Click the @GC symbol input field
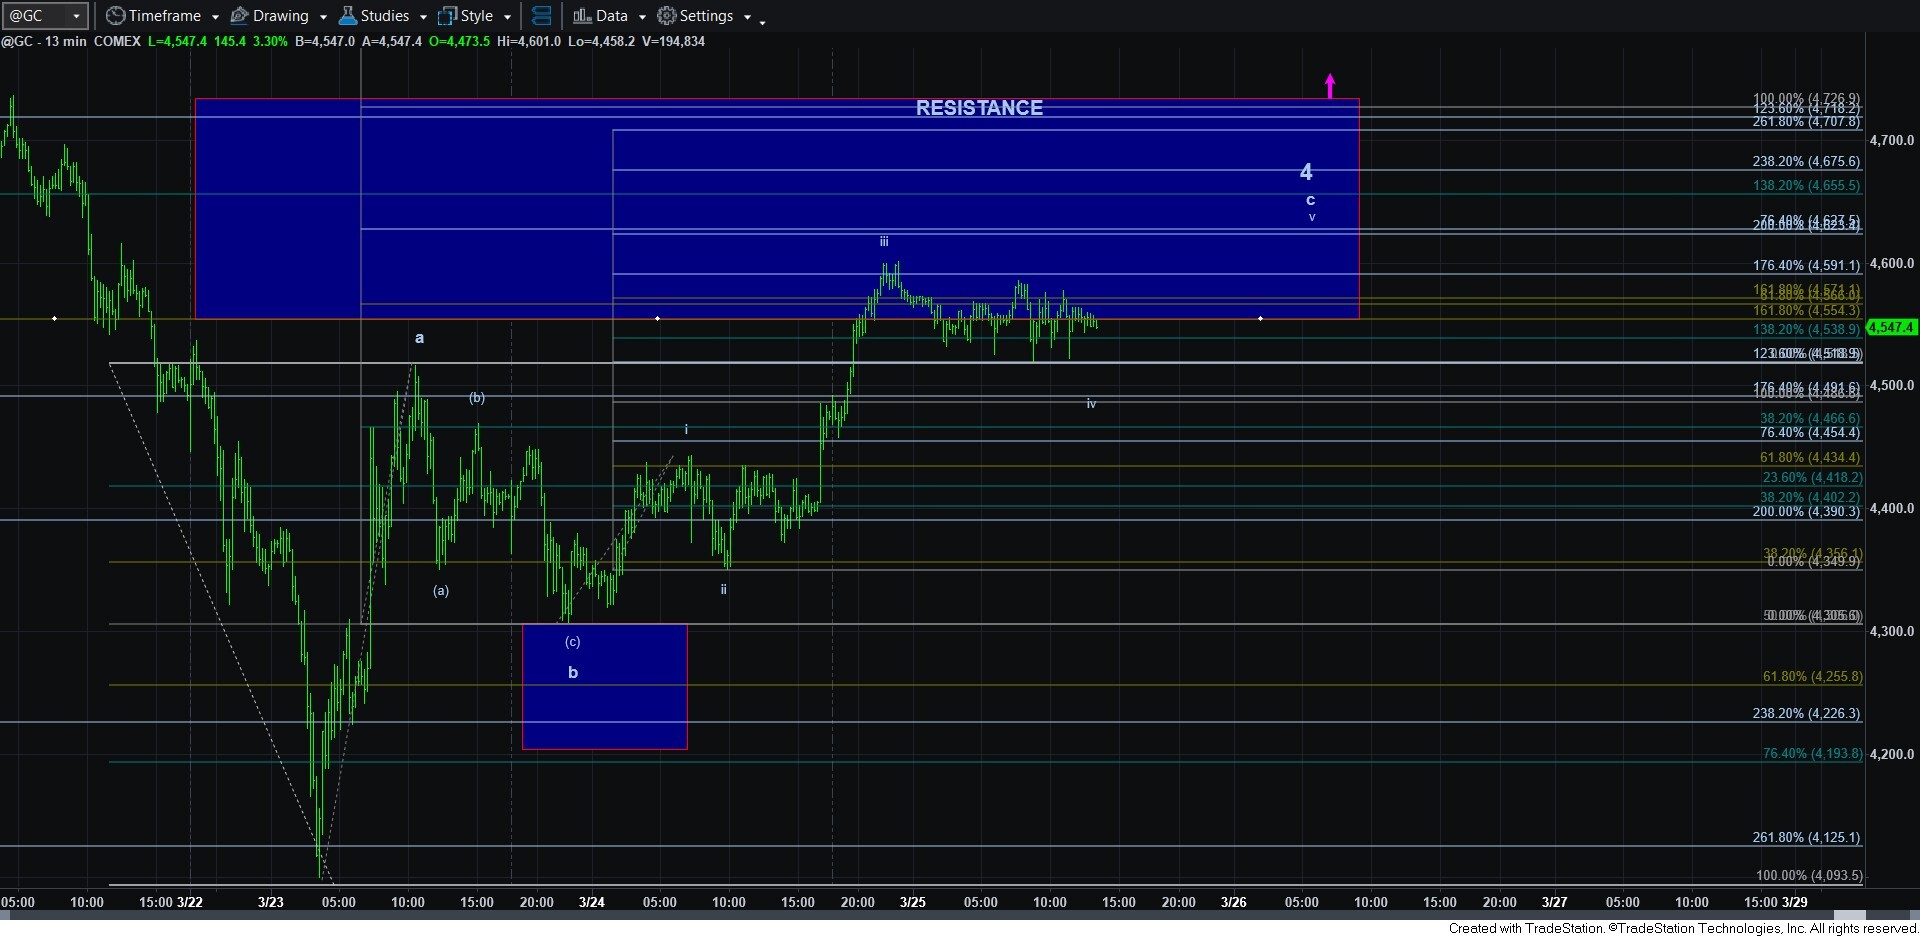Screen dimensions: 1920x936 click(x=36, y=16)
